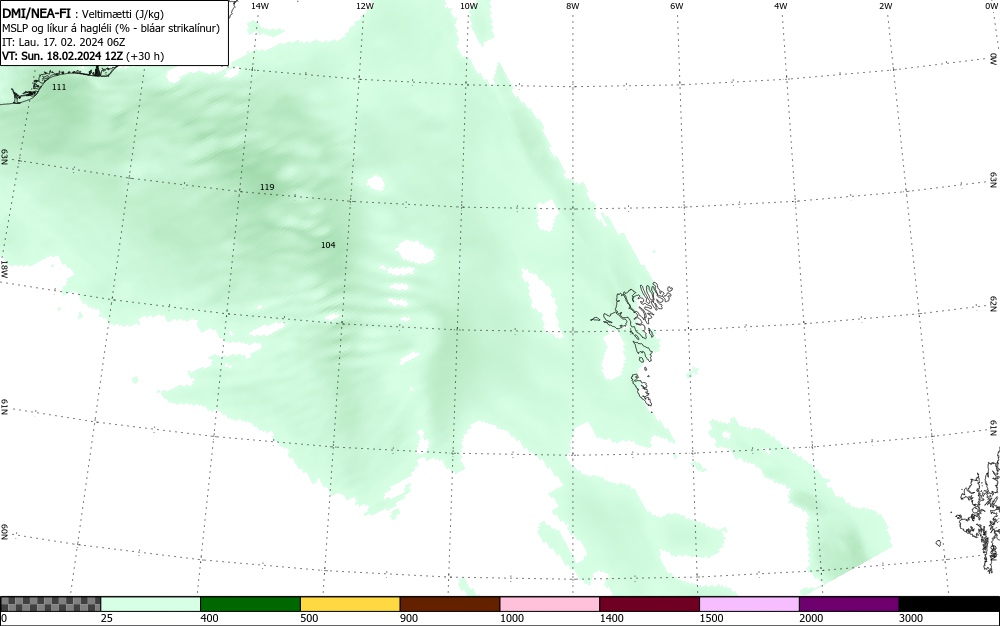Select the purple 2000–3000 legend swatch

coord(849,604)
